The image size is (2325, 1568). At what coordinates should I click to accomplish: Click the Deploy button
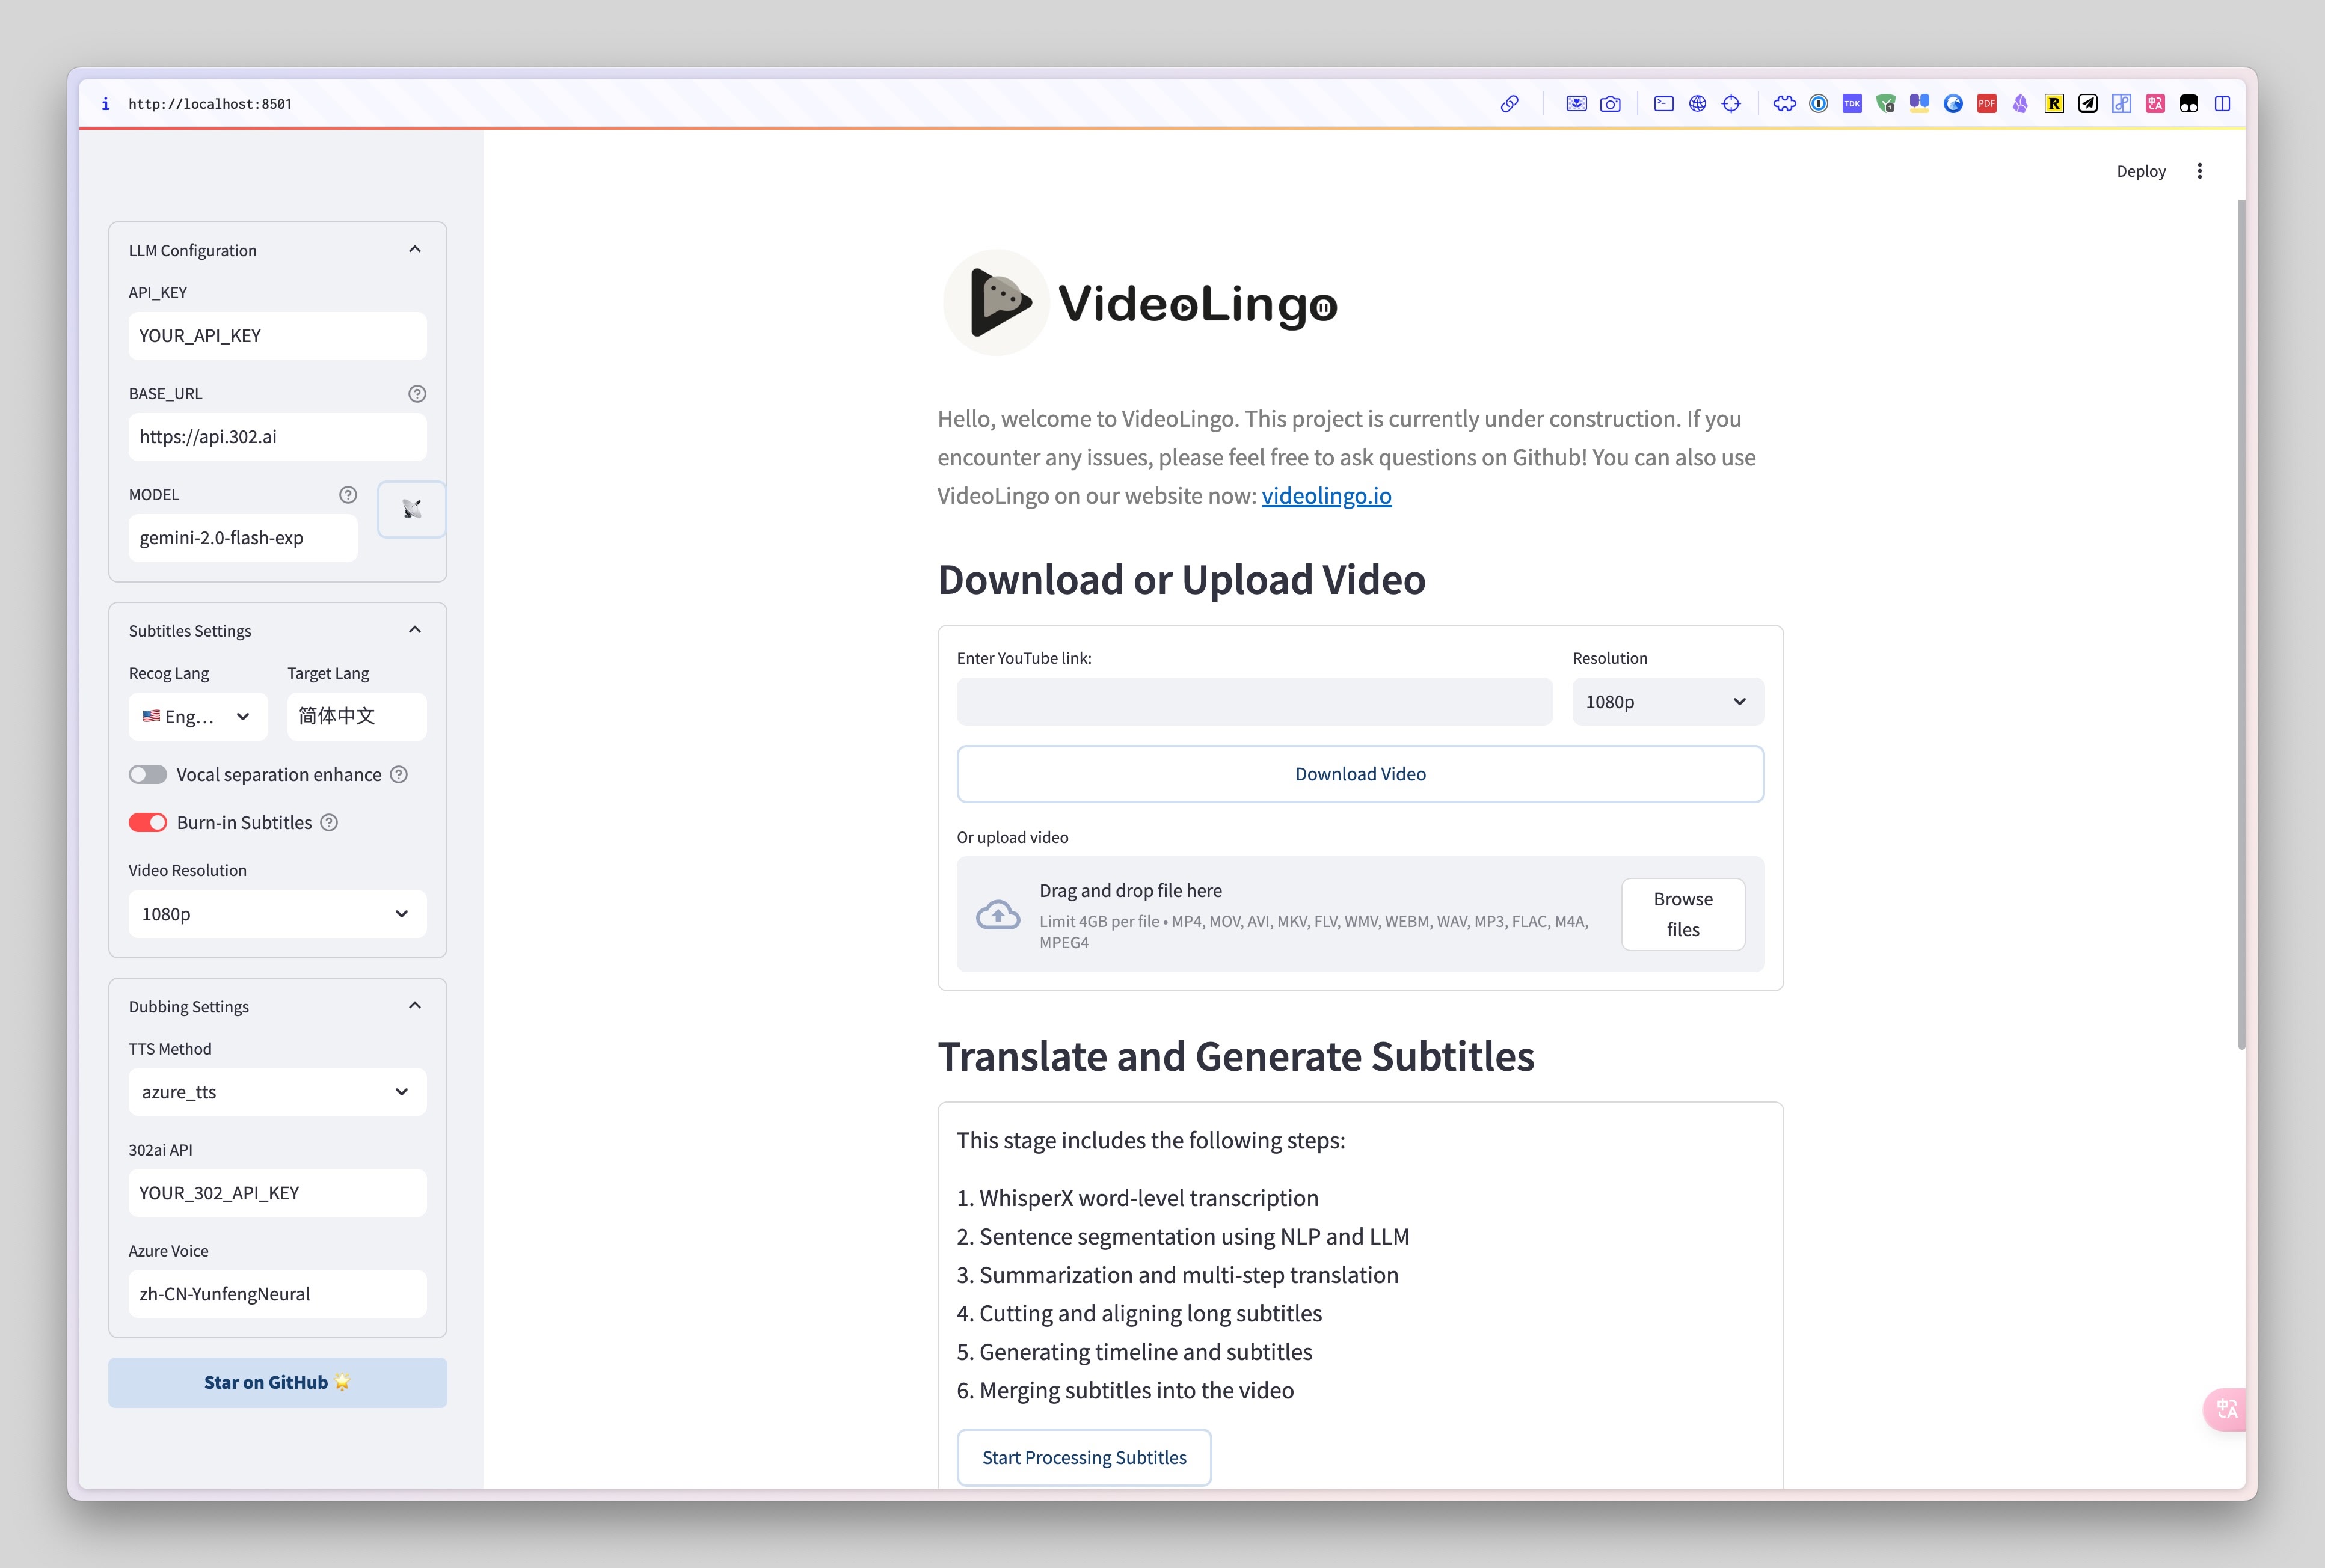(2141, 171)
